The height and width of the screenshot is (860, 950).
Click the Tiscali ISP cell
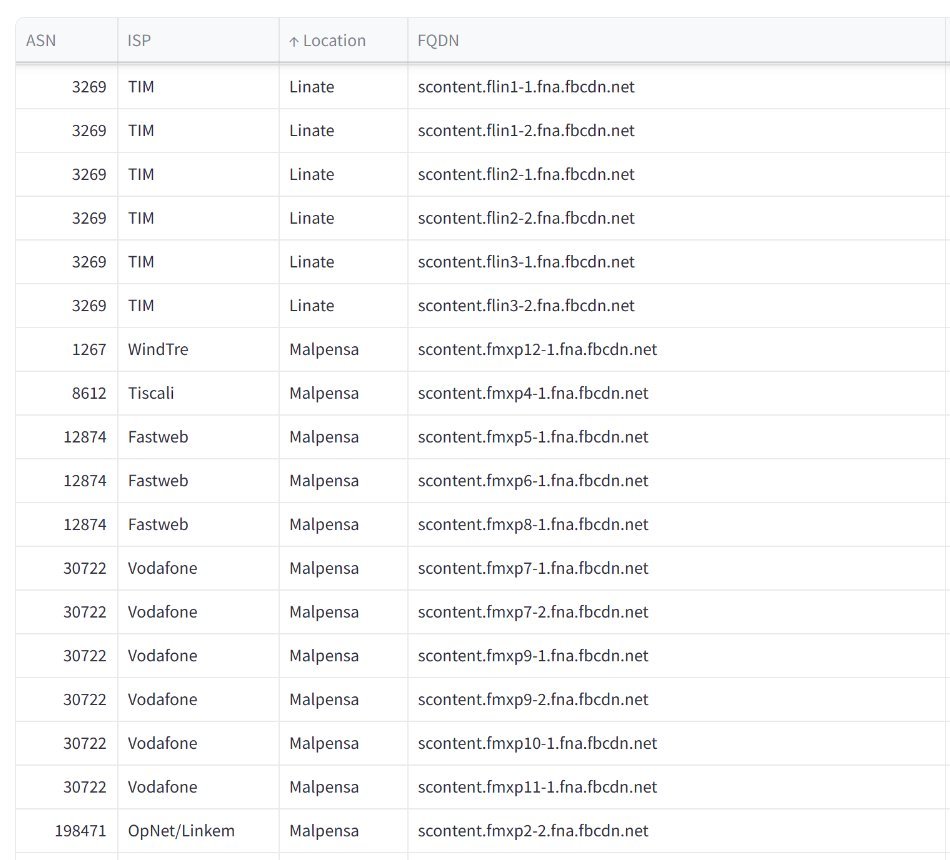(x=151, y=393)
